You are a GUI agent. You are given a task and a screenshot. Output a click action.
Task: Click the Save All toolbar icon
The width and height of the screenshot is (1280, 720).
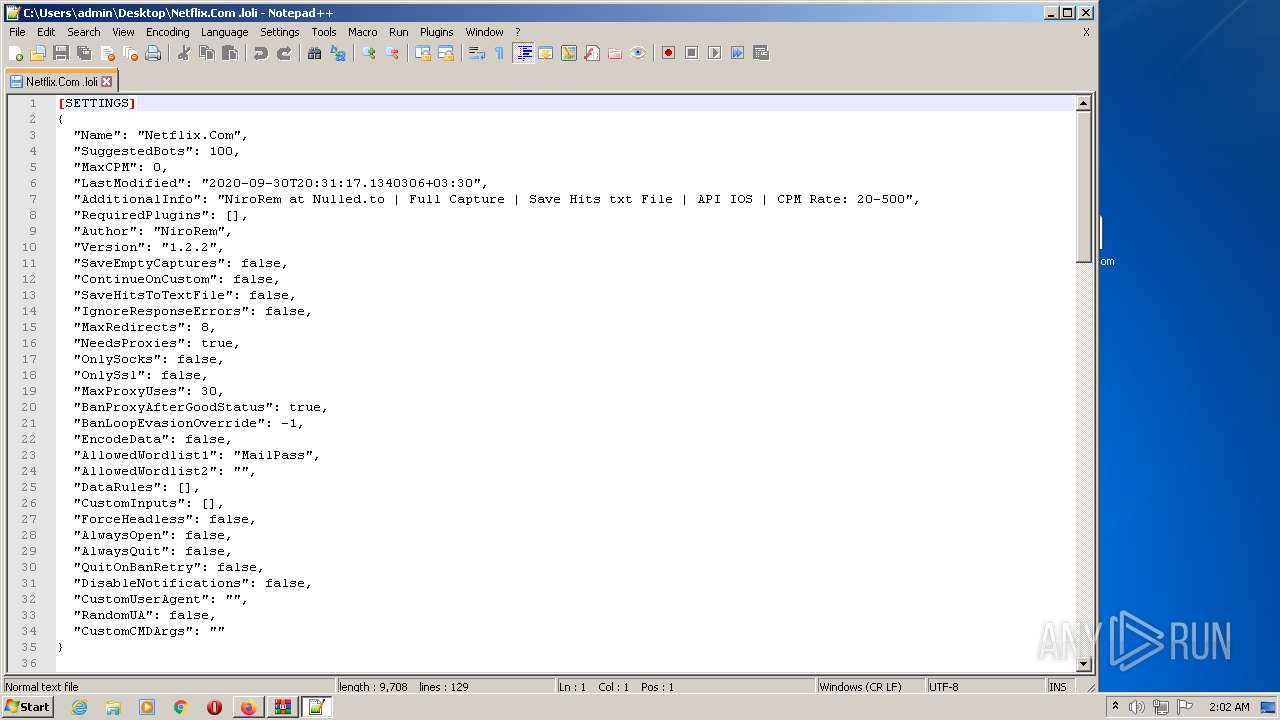pos(84,53)
